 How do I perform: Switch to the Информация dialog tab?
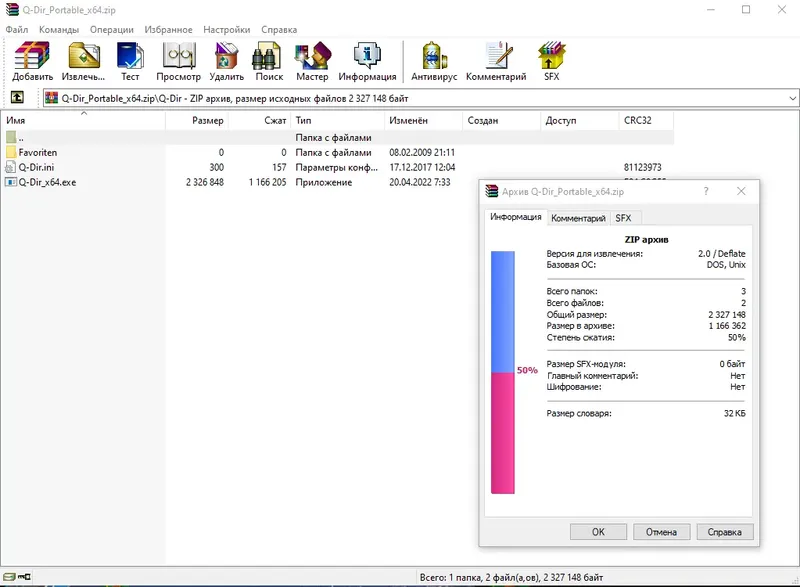[x=516, y=217]
